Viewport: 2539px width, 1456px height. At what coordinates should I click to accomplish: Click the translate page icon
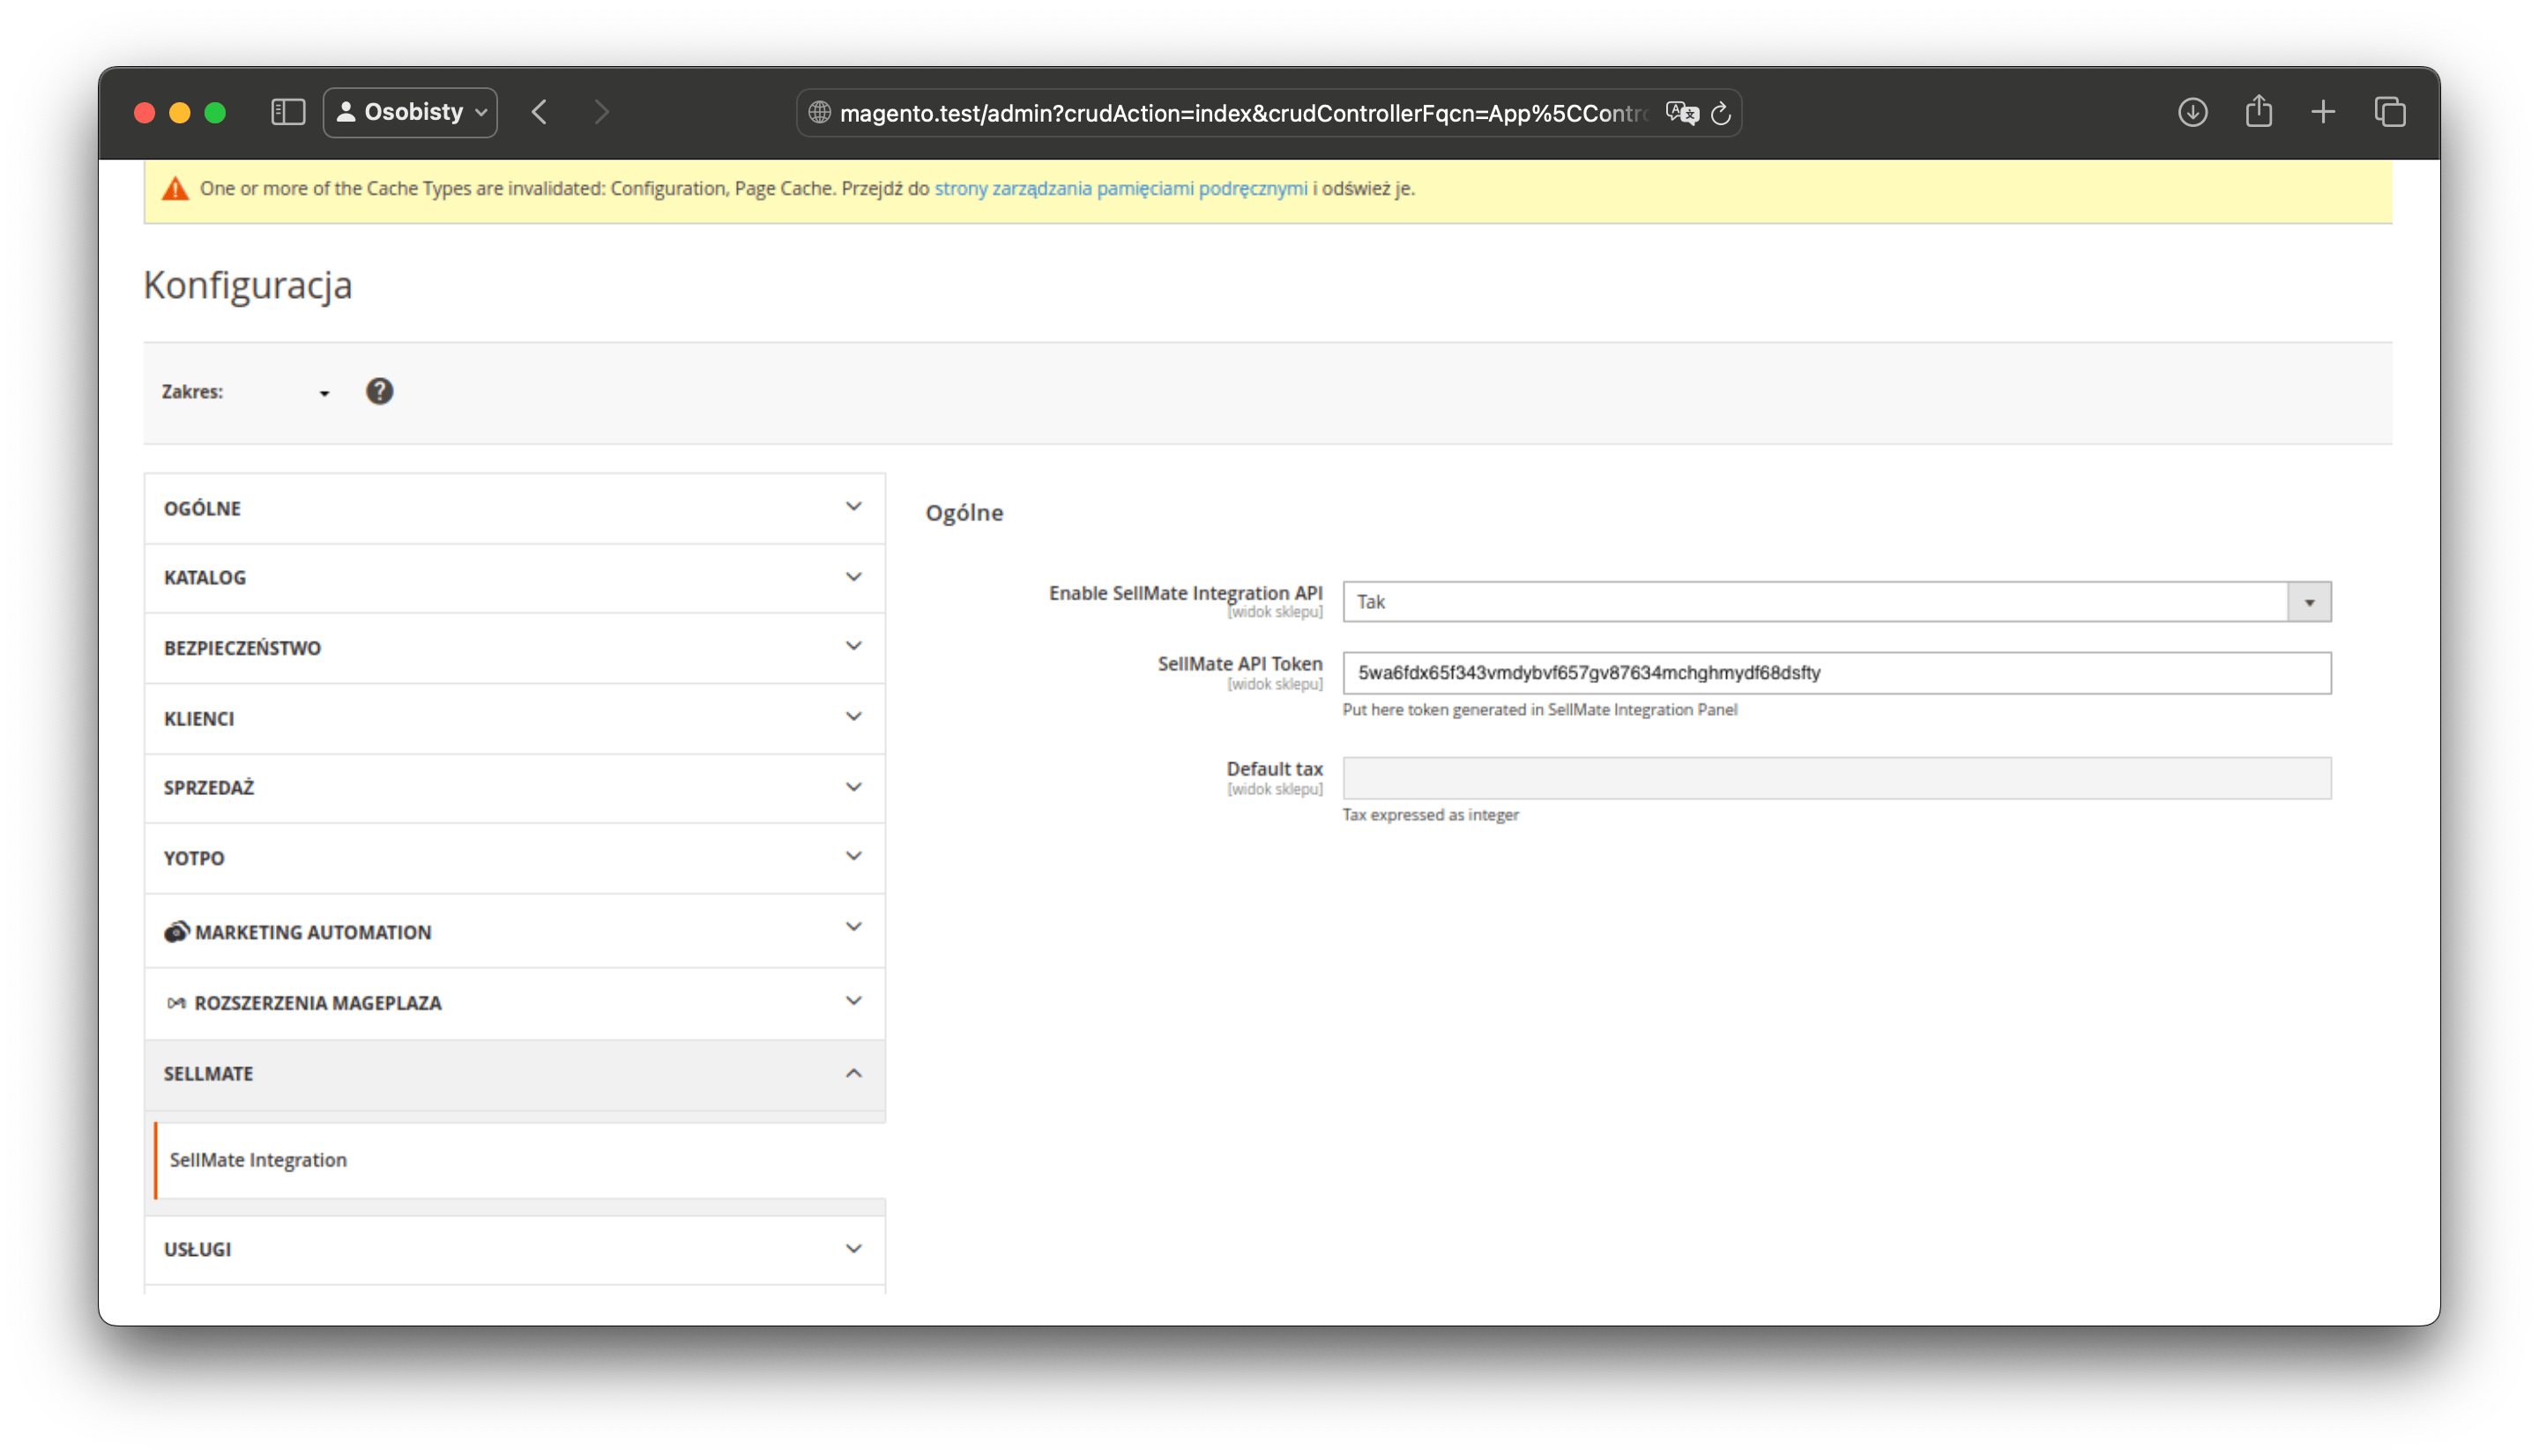(x=1682, y=113)
